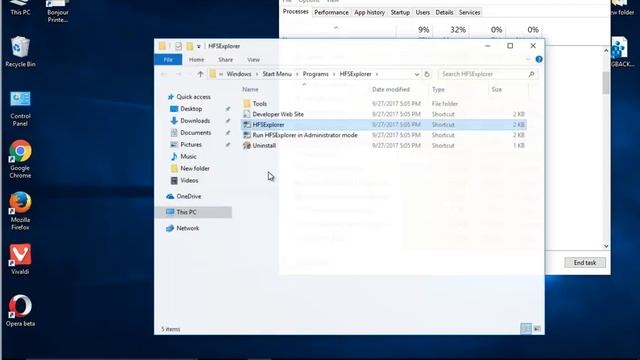This screenshot has width=640, height=360.
Task: Click Programs in the address breadcrumb
Action: coord(316,74)
